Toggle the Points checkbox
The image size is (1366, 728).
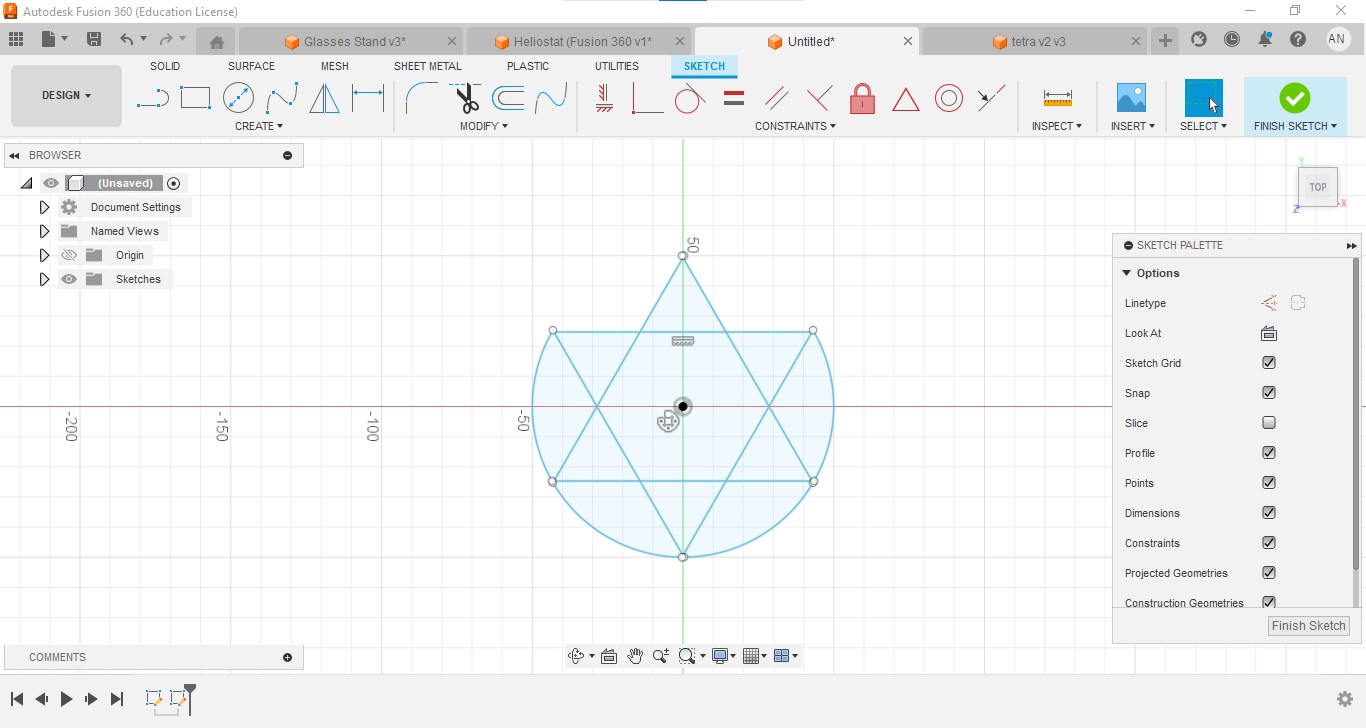tap(1269, 483)
